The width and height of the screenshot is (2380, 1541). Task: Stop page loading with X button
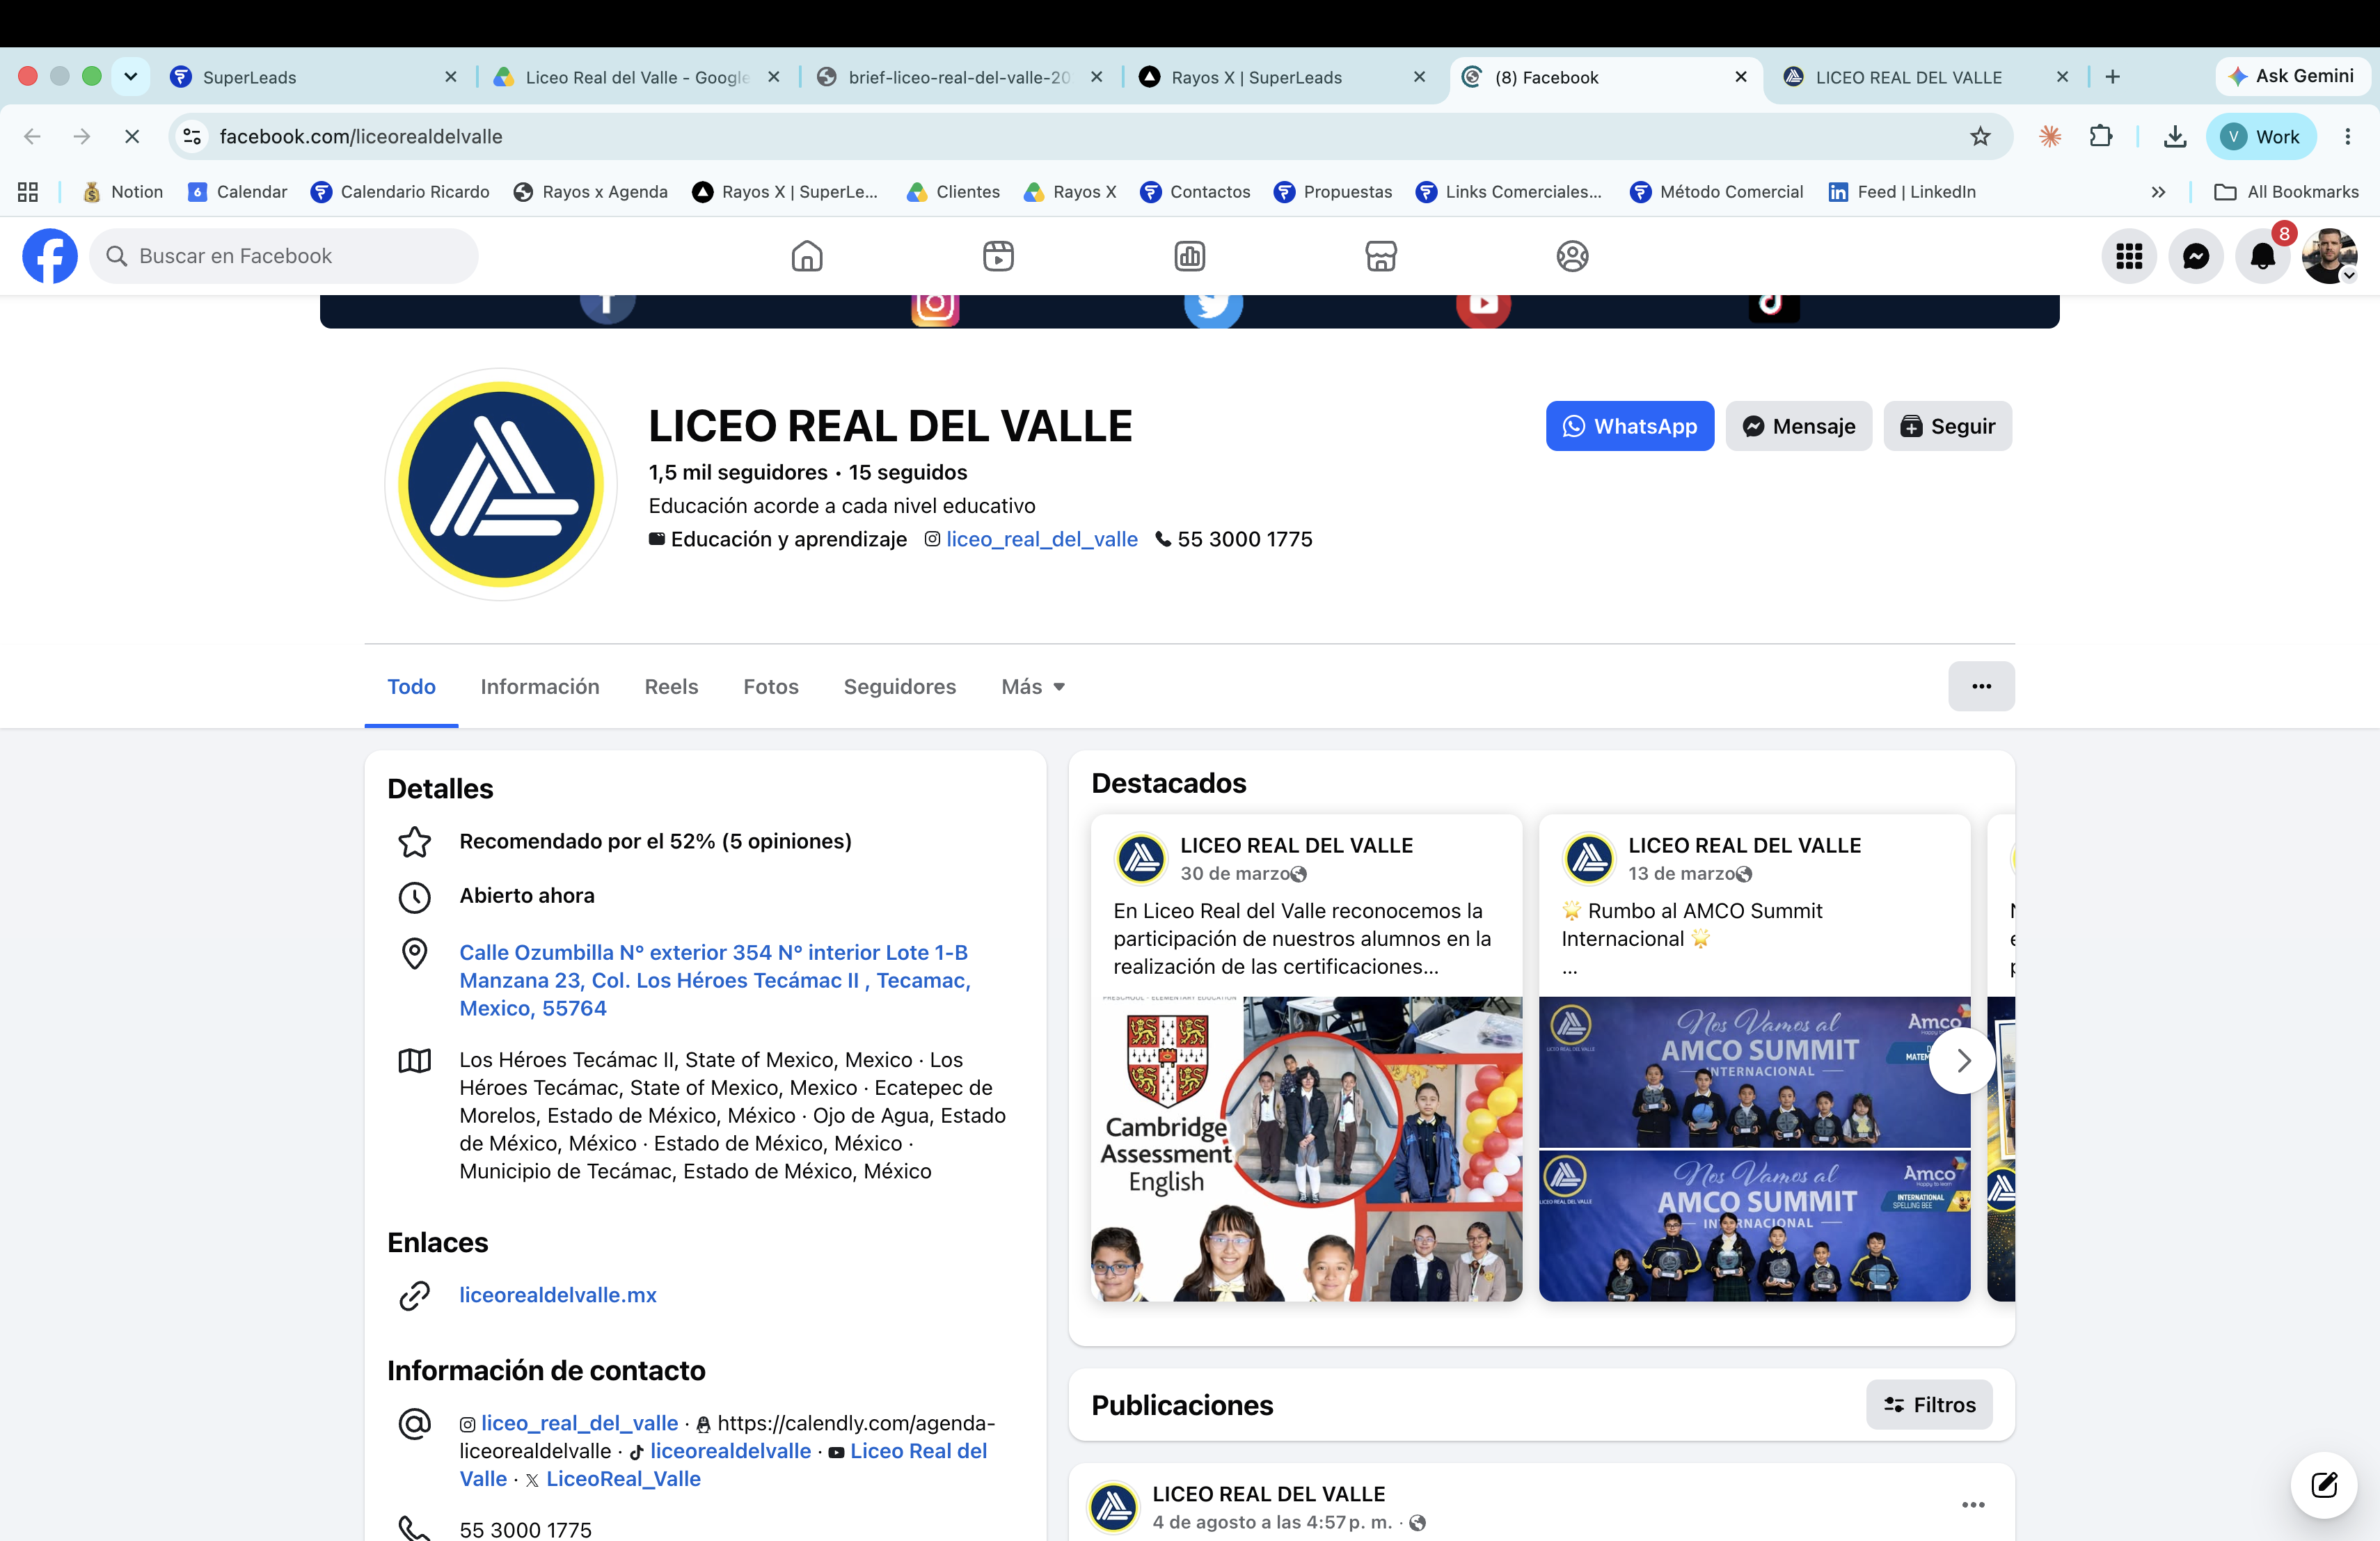pyautogui.click(x=132, y=136)
